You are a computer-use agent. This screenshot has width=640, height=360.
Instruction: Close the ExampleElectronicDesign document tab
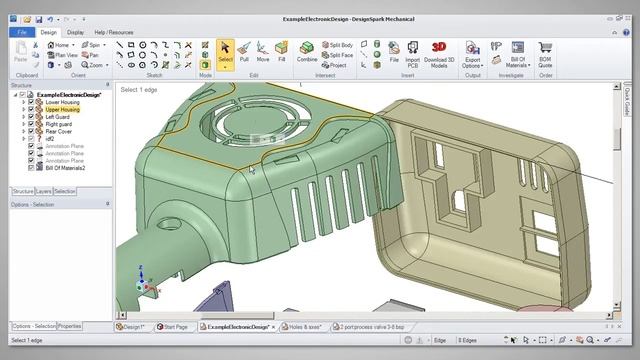point(273,327)
